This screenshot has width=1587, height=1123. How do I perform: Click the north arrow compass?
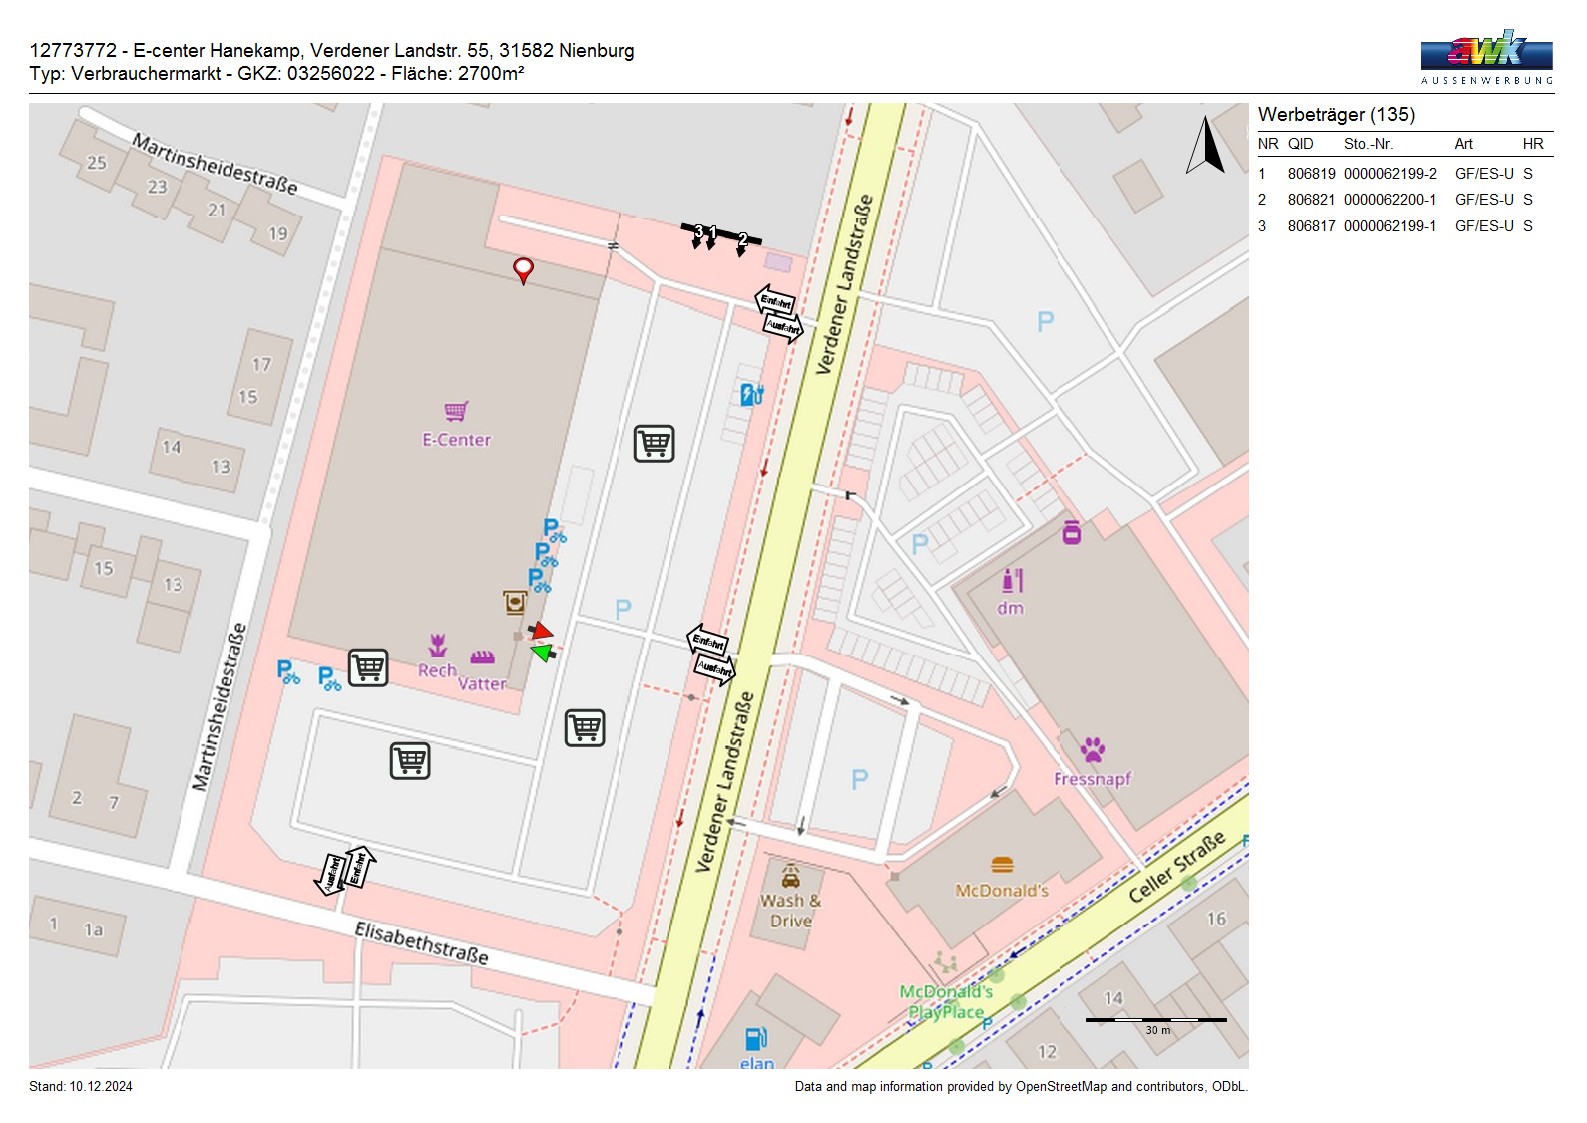pyautogui.click(x=1205, y=146)
